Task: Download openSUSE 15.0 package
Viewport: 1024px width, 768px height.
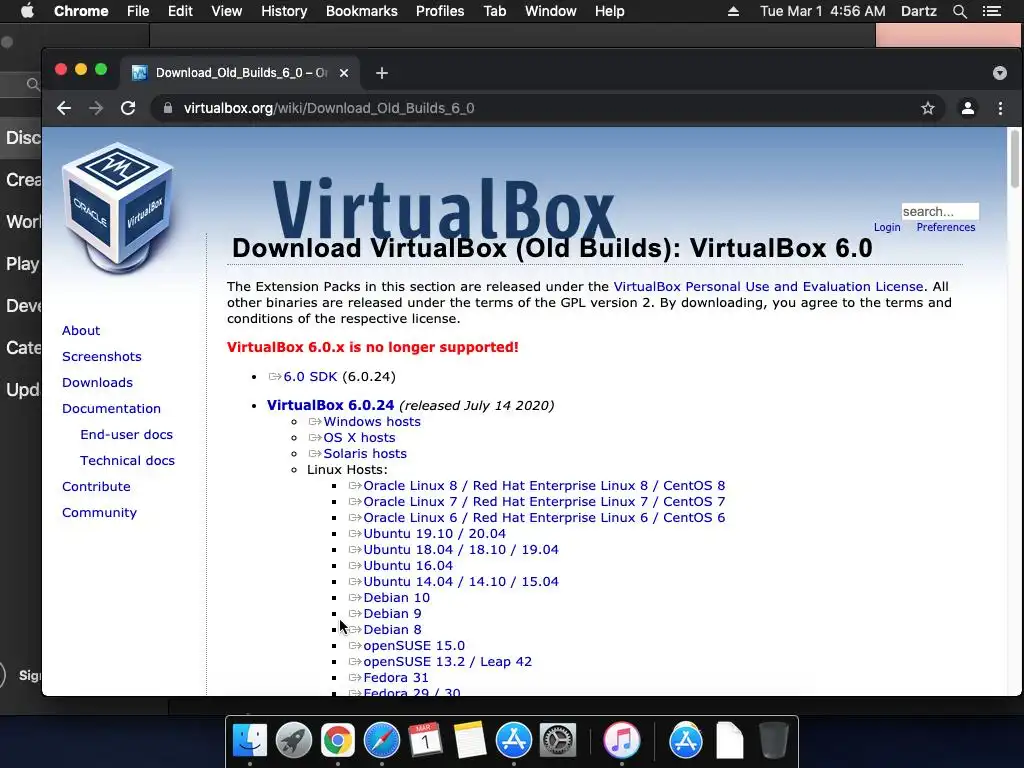Action: pyautogui.click(x=414, y=646)
